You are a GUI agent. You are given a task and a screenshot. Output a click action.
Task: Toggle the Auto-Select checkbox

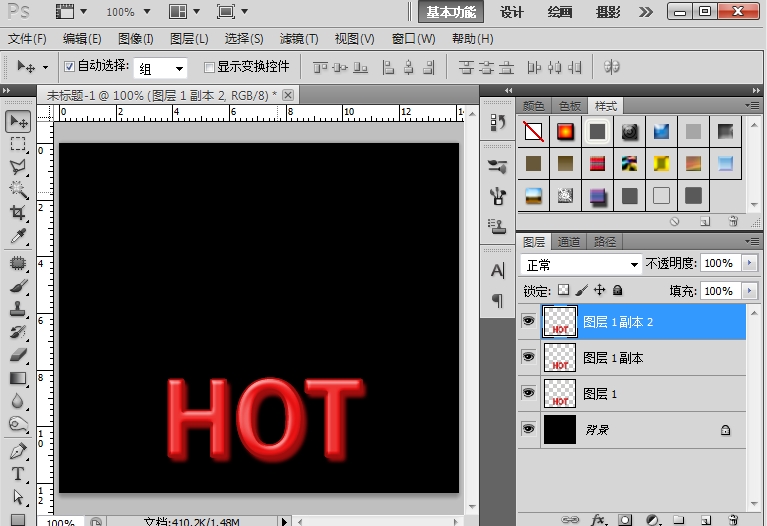click(69, 66)
